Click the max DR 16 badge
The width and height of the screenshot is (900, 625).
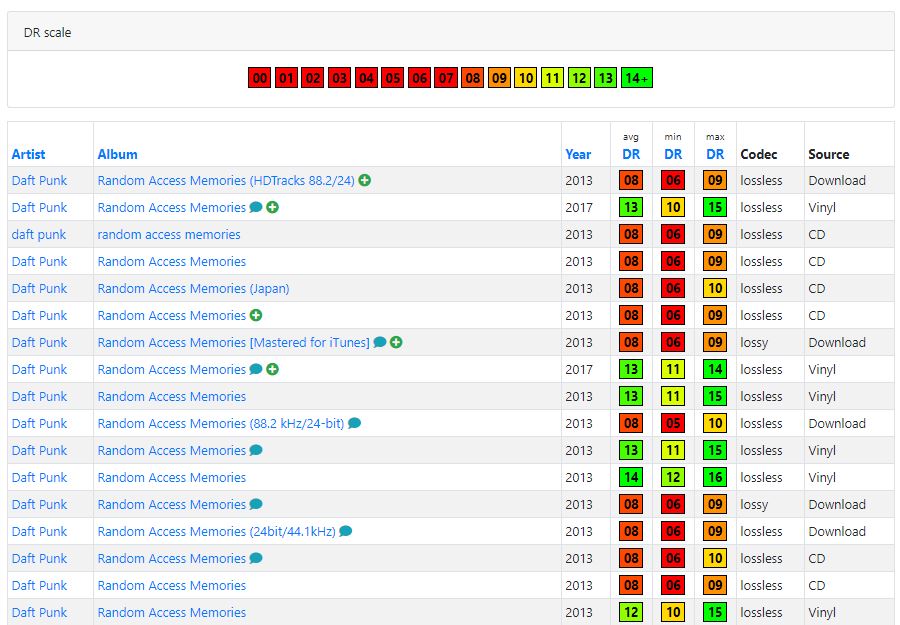point(715,477)
